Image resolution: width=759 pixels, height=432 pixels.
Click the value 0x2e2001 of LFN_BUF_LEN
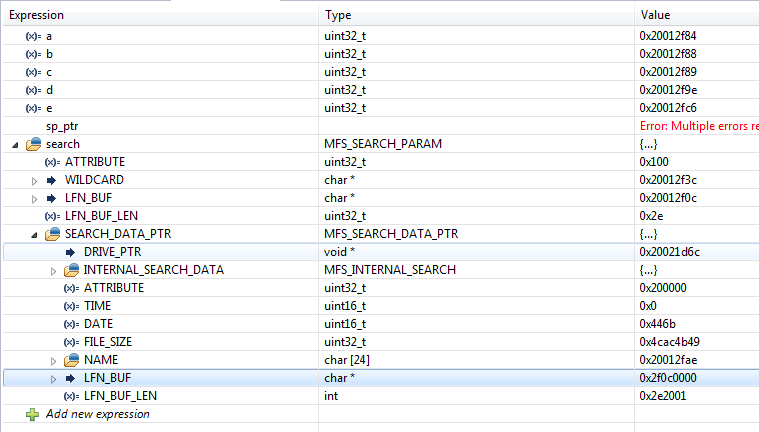(670, 396)
